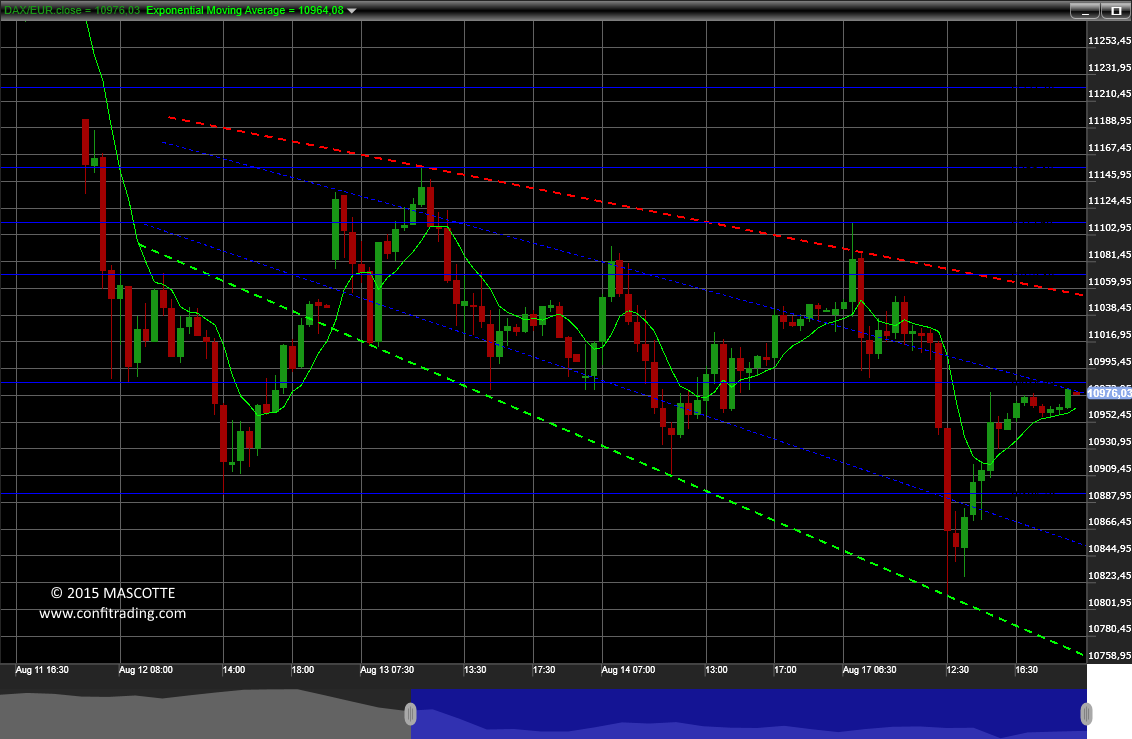Click the 13:30 time axis label
The height and width of the screenshot is (739, 1132).
click(475, 670)
